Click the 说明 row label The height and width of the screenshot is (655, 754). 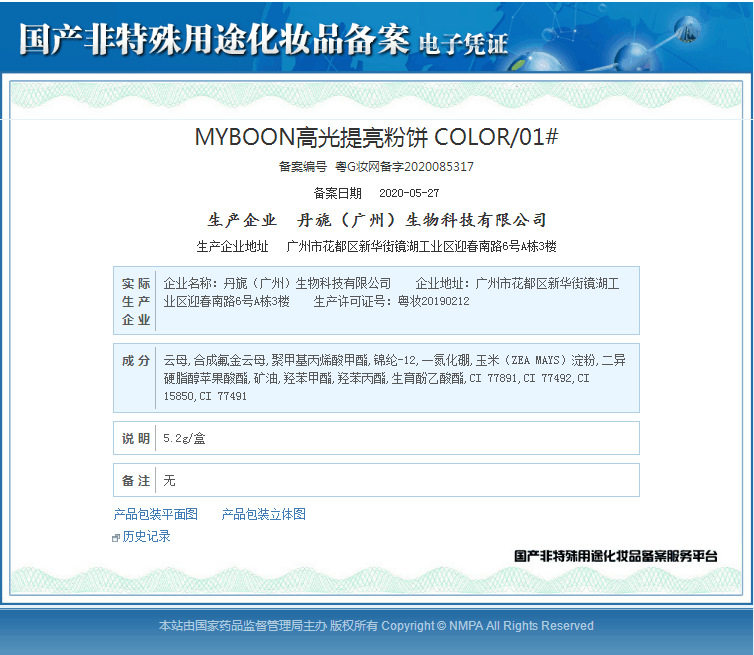136,439
